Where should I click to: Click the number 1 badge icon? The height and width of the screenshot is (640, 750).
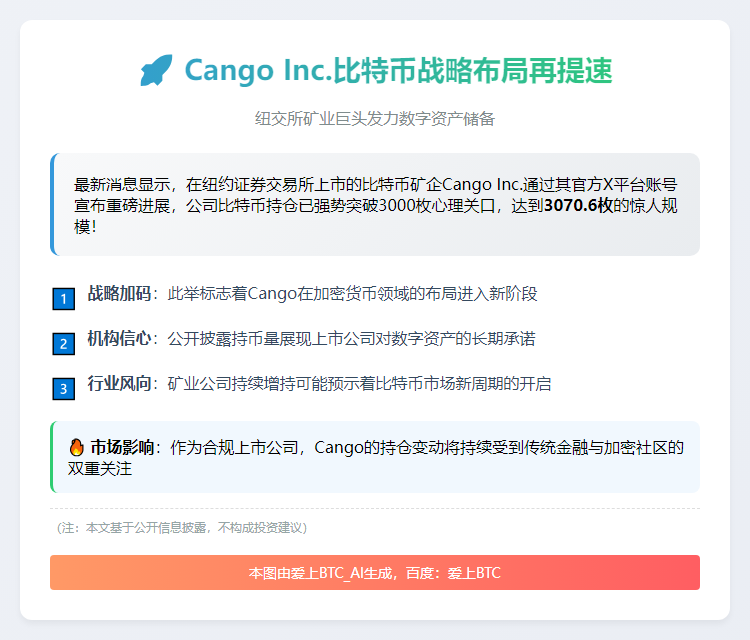pos(64,299)
